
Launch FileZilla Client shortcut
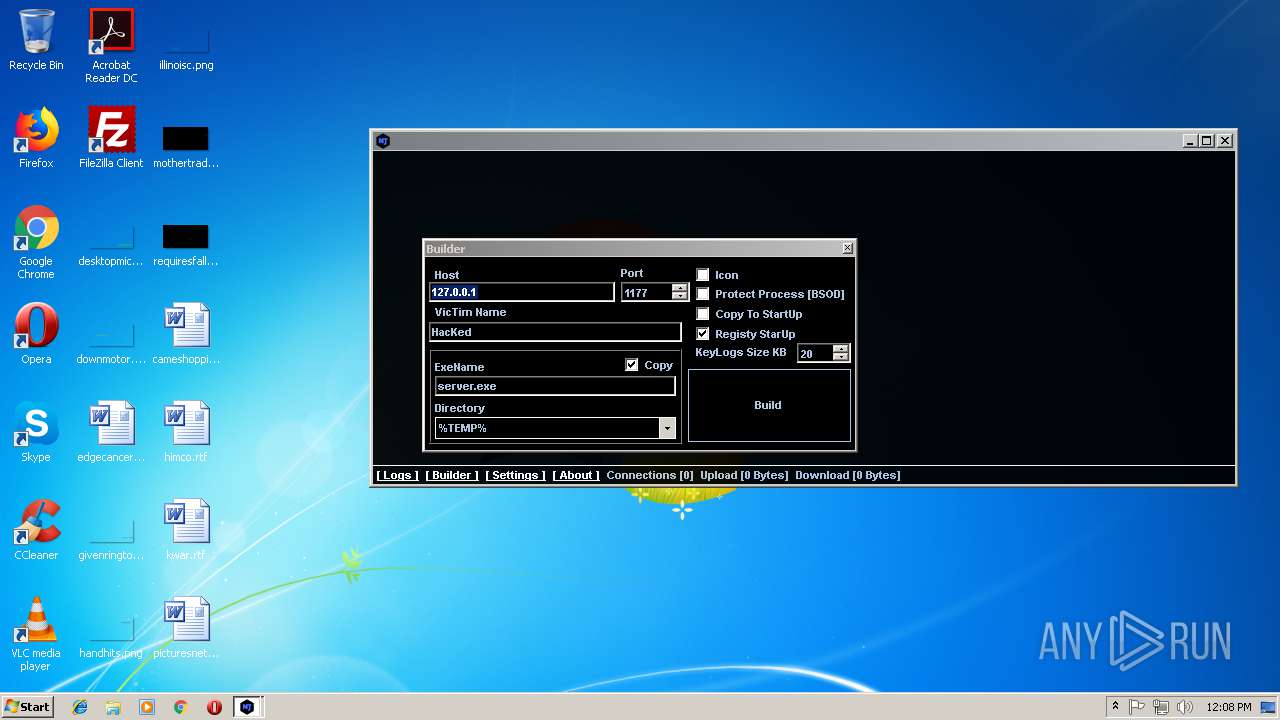[x=111, y=138]
